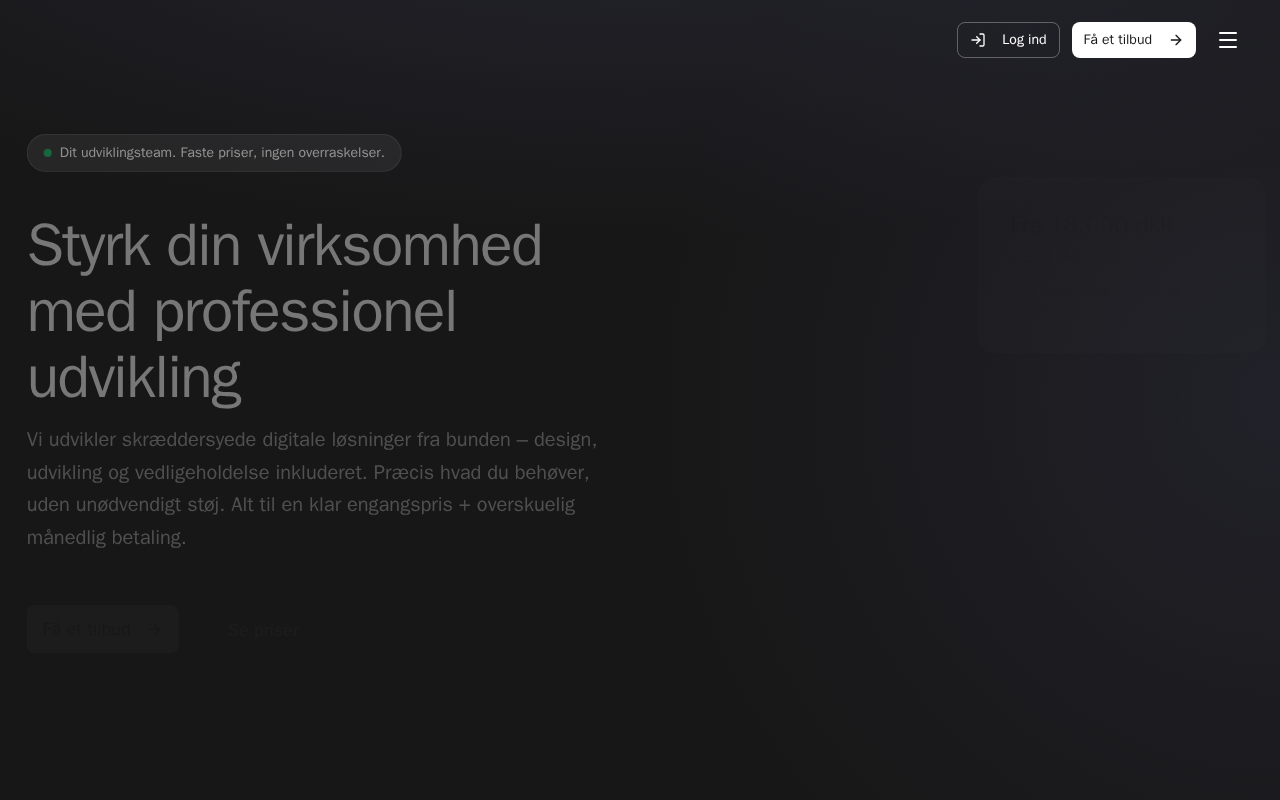Click the arrow icon in the faded hero button
Viewport: 1280px width, 800px height.
point(156,630)
